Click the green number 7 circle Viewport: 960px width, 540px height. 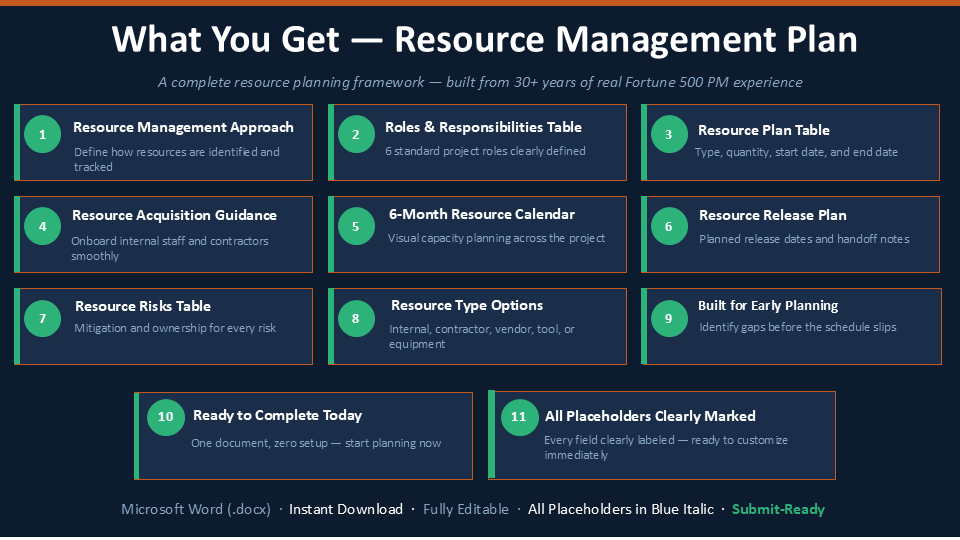(42, 318)
